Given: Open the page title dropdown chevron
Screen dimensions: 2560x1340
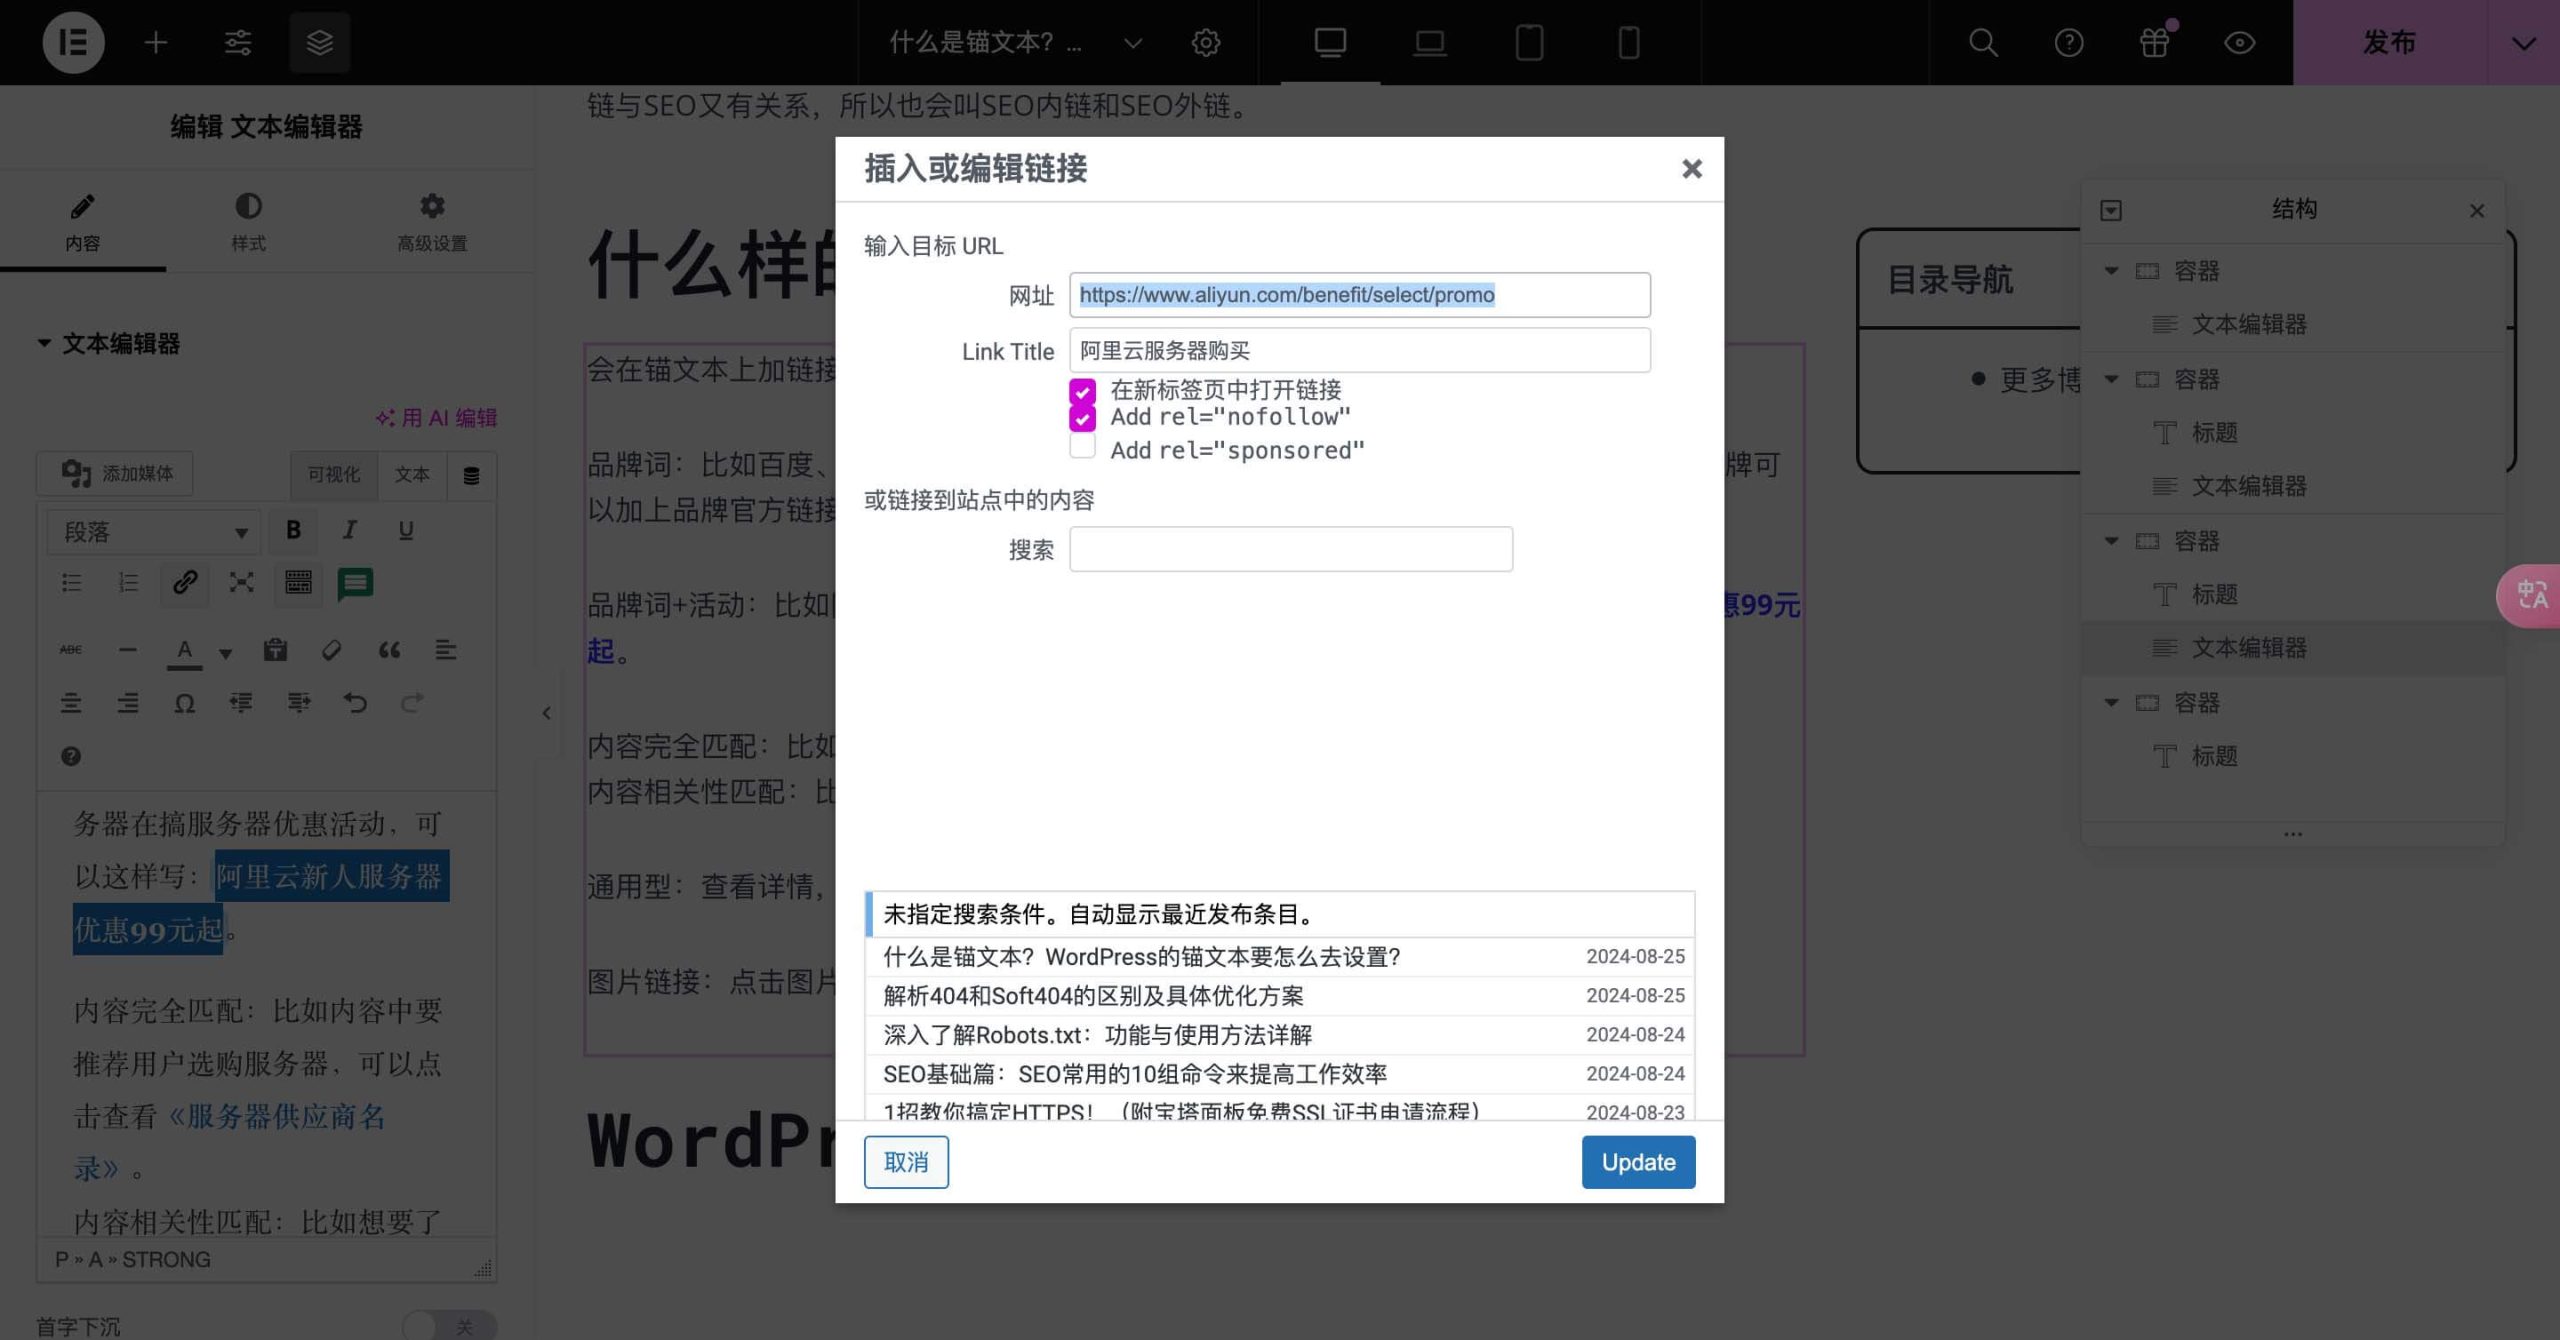Looking at the screenshot, I should pyautogui.click(x=1133, y=42).
